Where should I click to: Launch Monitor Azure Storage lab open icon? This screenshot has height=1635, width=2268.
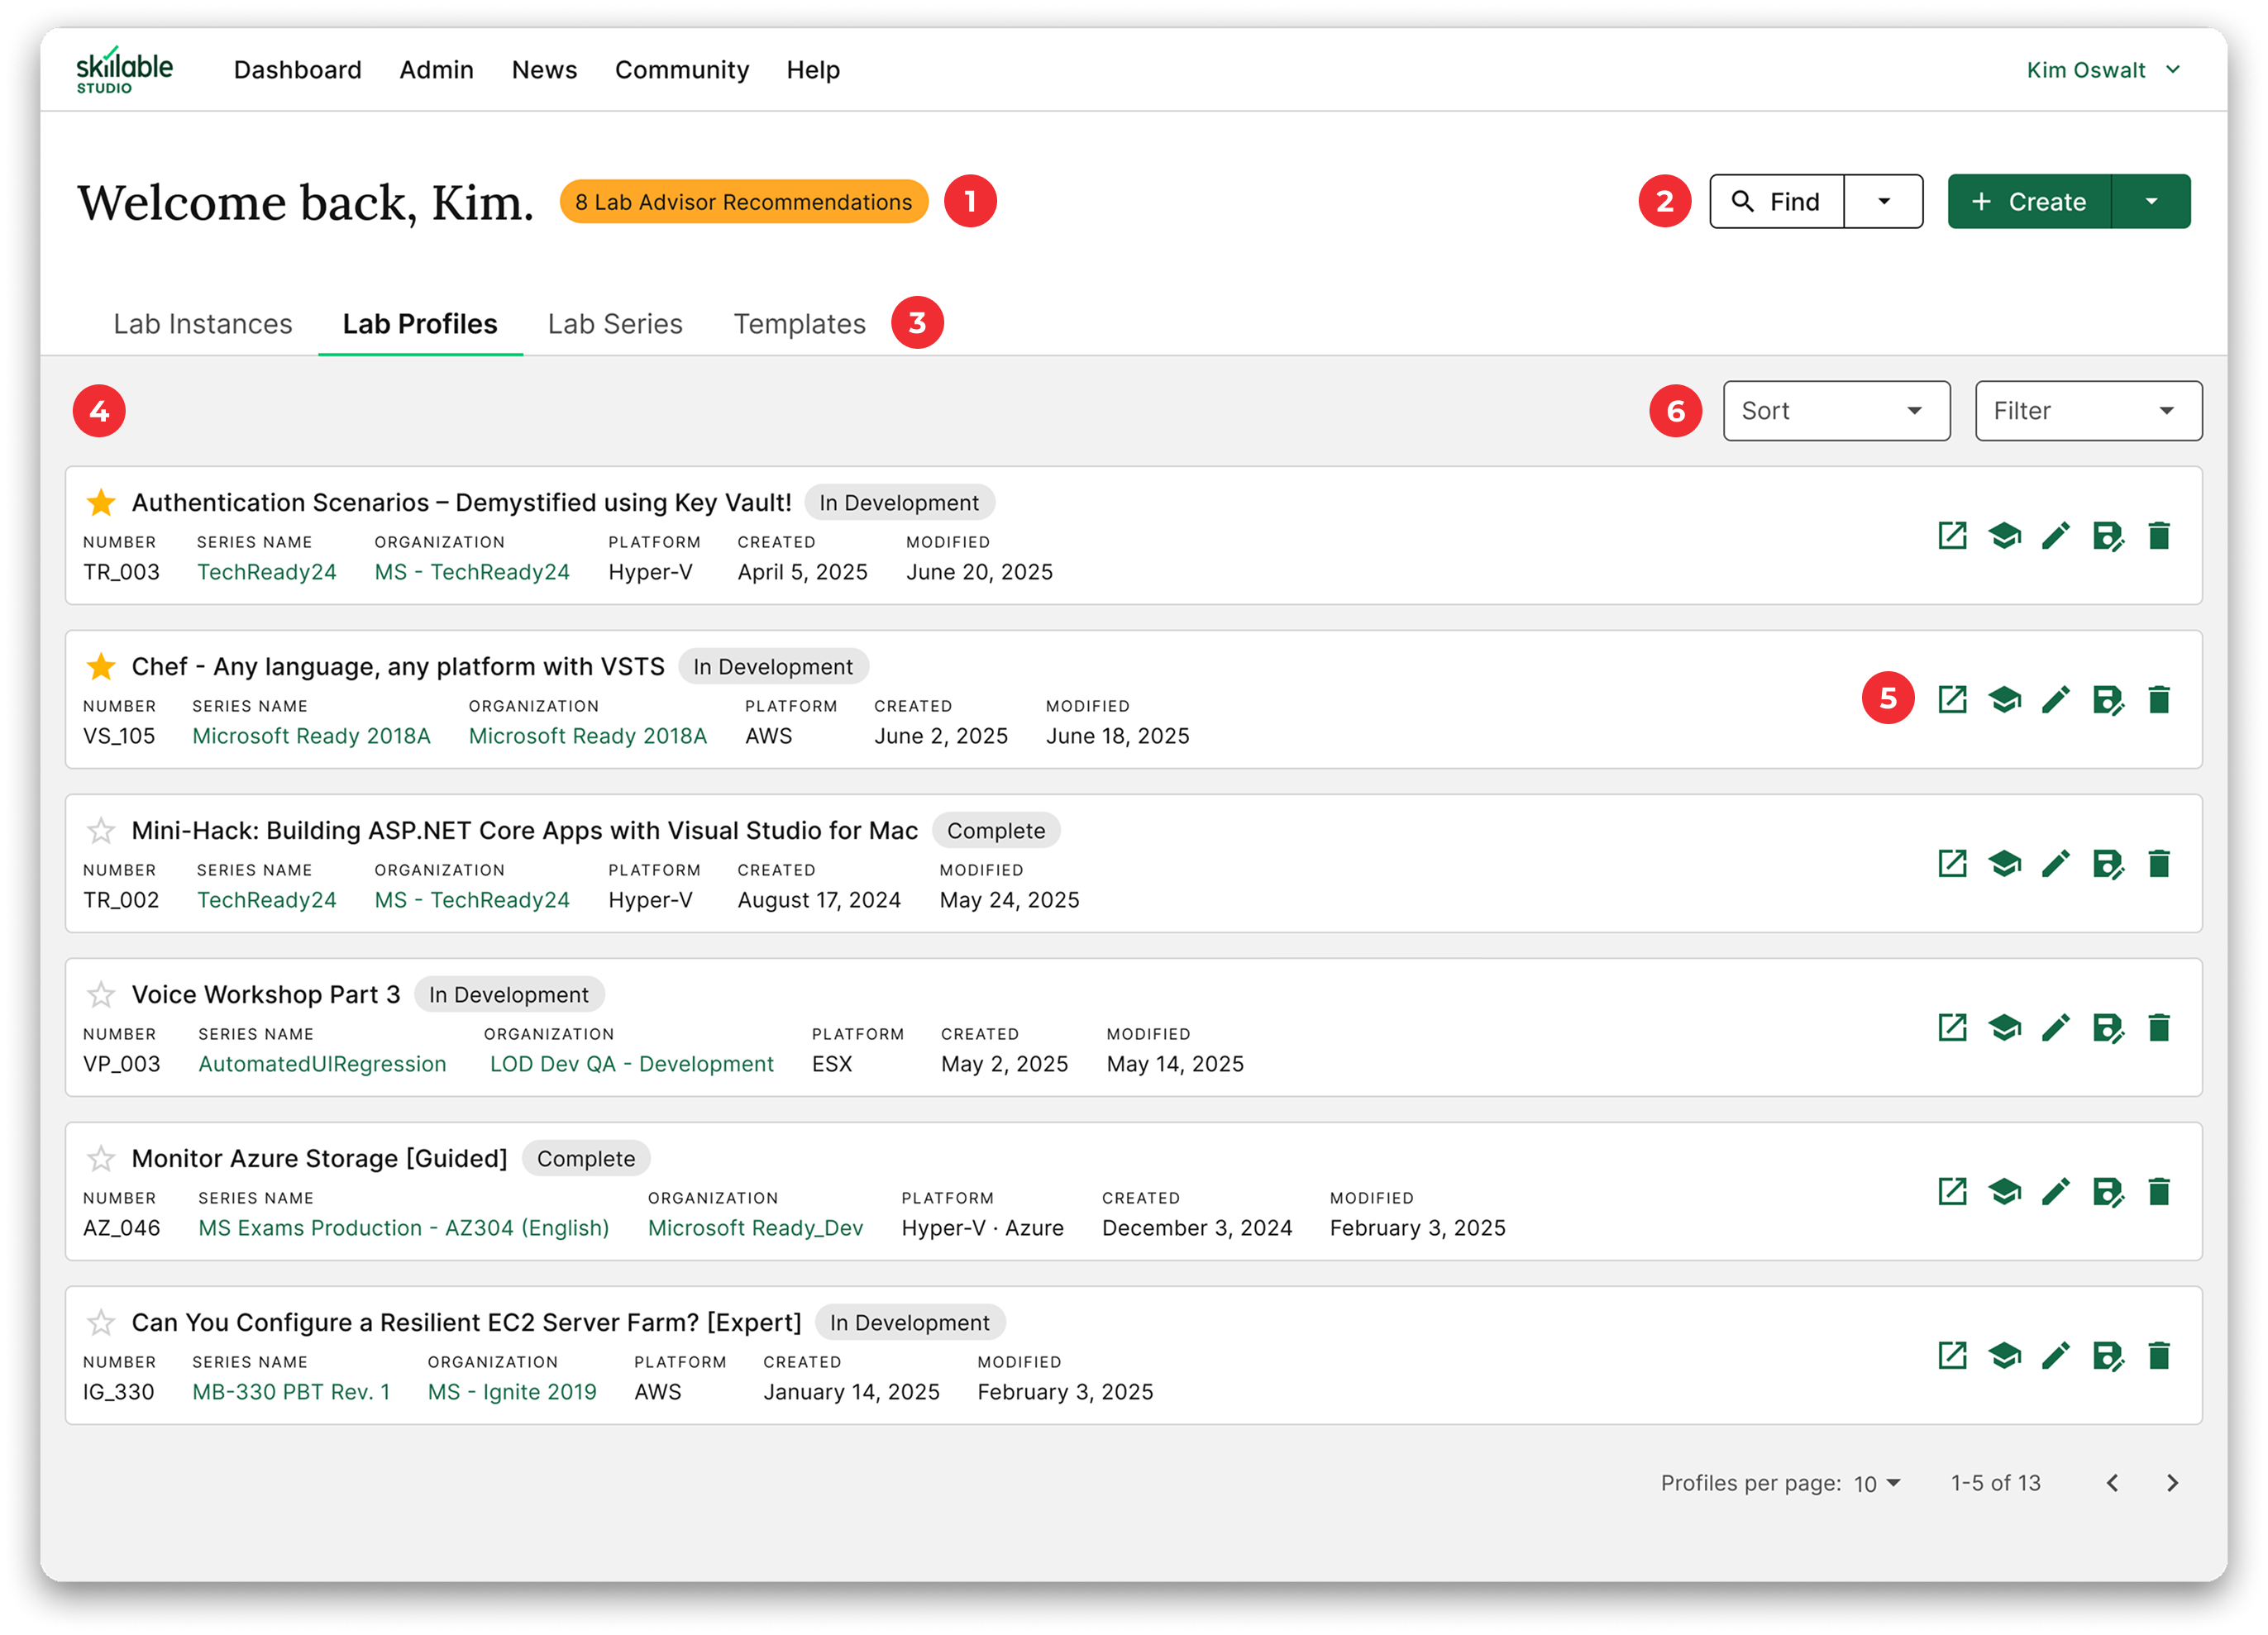pyautogui.click(x=1952, y=1192)
